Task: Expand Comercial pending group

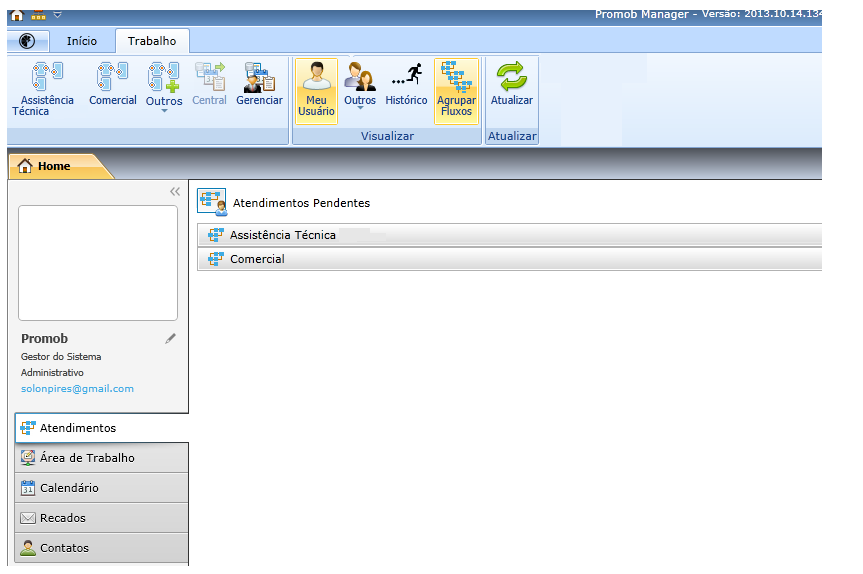Action: pyautogui.click(x=509, y=259)
